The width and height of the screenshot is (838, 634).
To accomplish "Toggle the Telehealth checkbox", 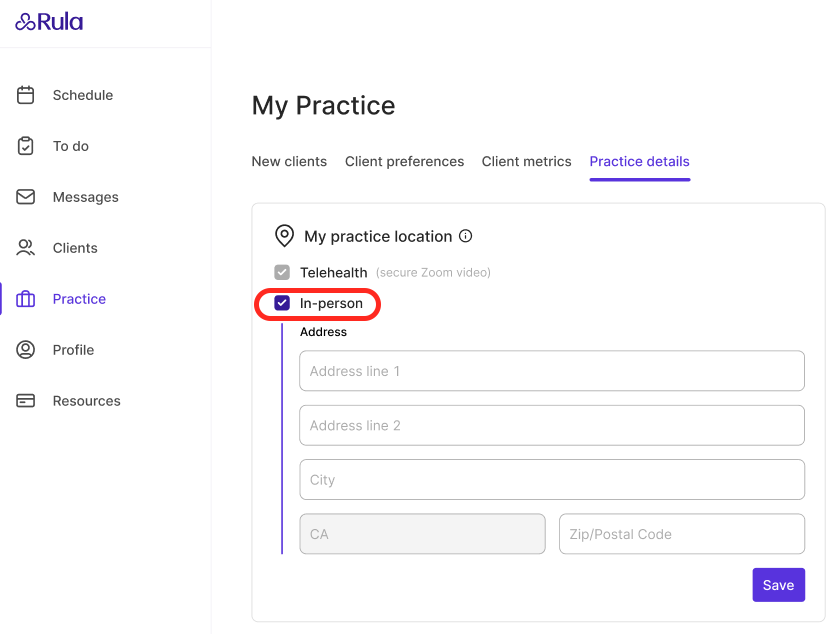I will 282,272.
